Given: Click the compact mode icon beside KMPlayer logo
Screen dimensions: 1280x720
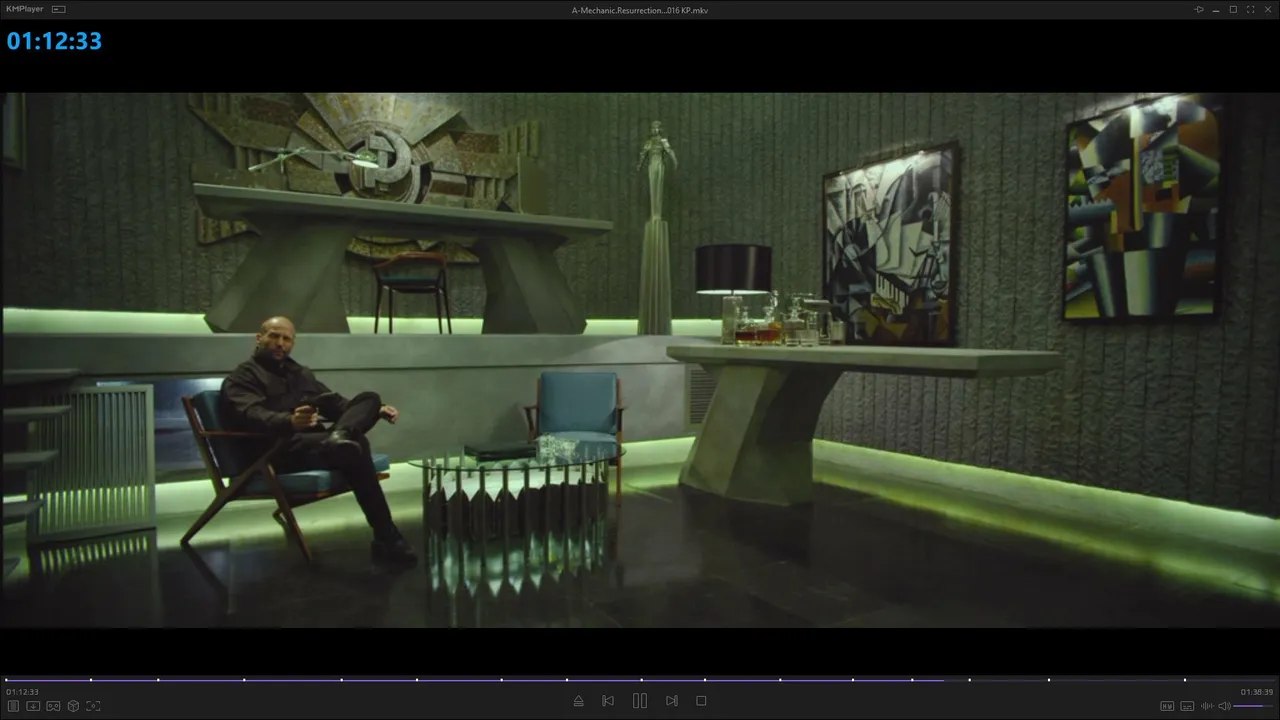Looking at the screenshot, I should tap(58, 9).
